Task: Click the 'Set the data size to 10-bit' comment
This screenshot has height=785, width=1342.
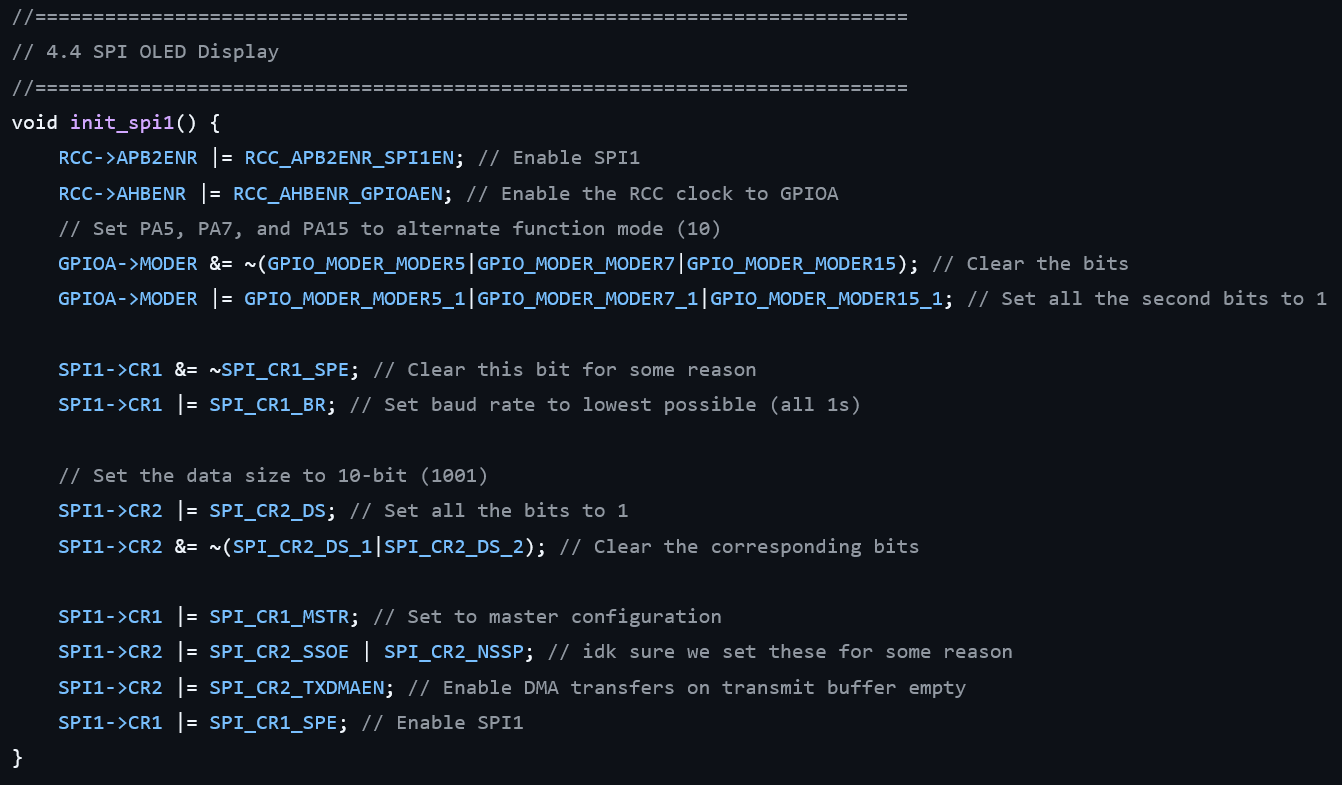Action: 273,475
